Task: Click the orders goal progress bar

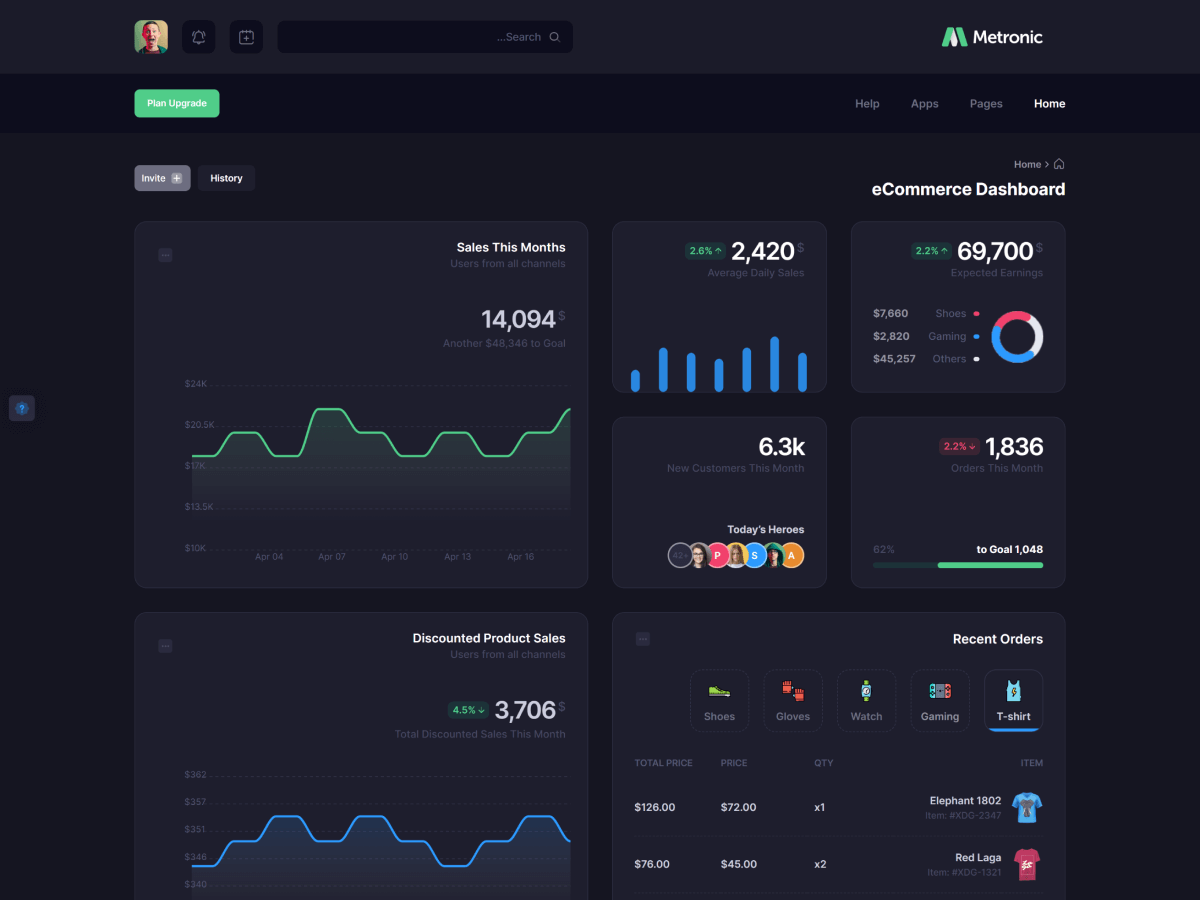Action: pos(957,565)
